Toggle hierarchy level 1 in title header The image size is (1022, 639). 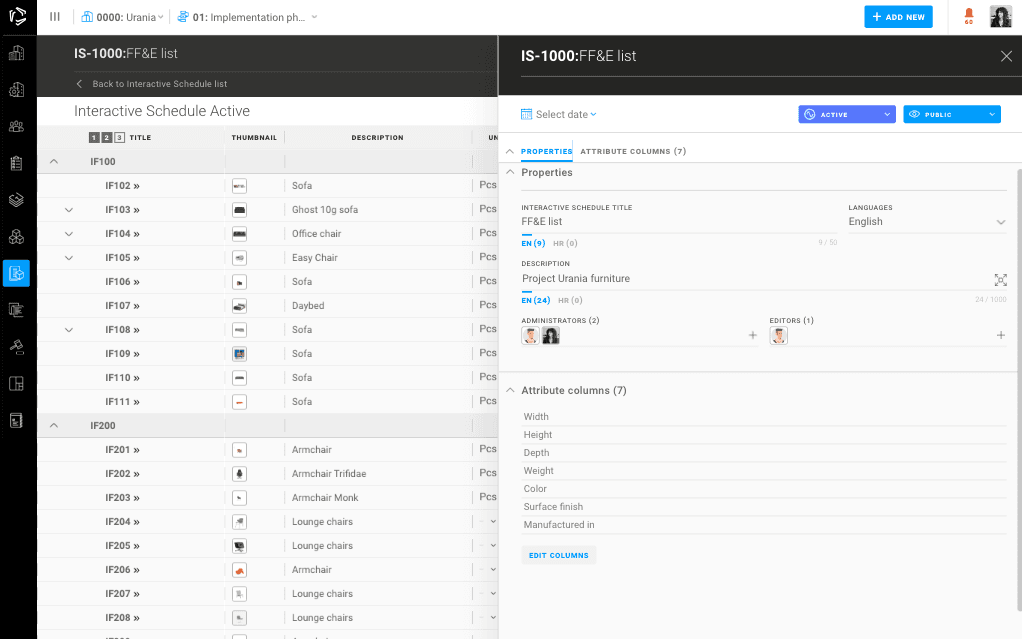(94, 138)
